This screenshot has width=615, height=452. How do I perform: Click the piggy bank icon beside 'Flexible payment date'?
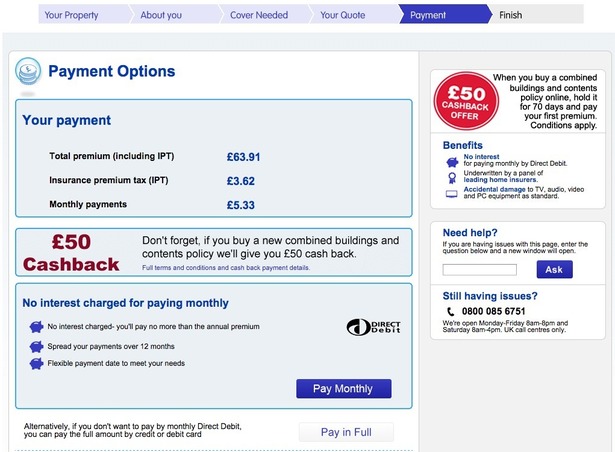point(36,363)
